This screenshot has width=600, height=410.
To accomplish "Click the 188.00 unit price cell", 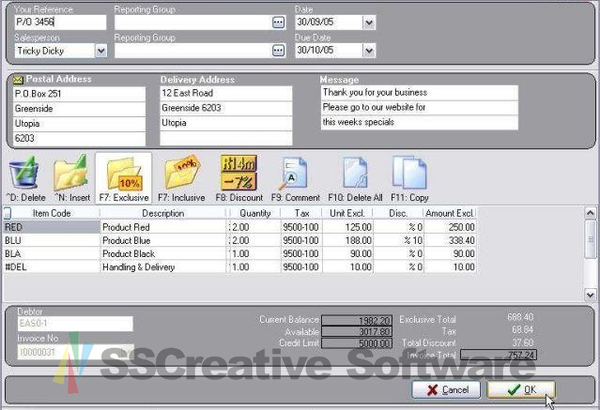I will (x=347, y=241).
